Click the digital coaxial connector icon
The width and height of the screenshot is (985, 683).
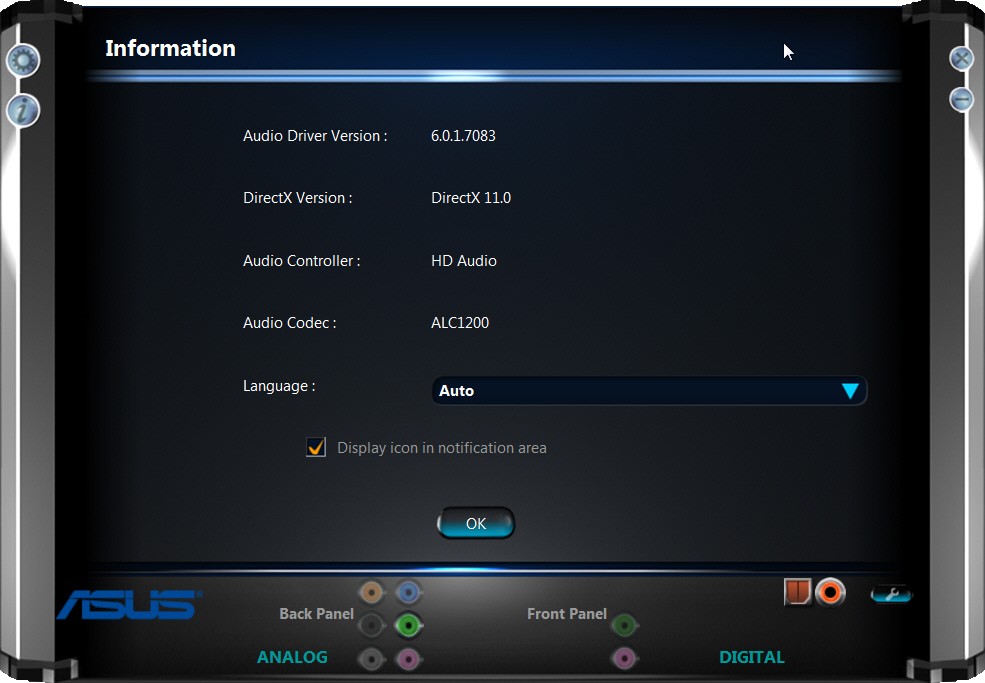(x=830, y=592)
